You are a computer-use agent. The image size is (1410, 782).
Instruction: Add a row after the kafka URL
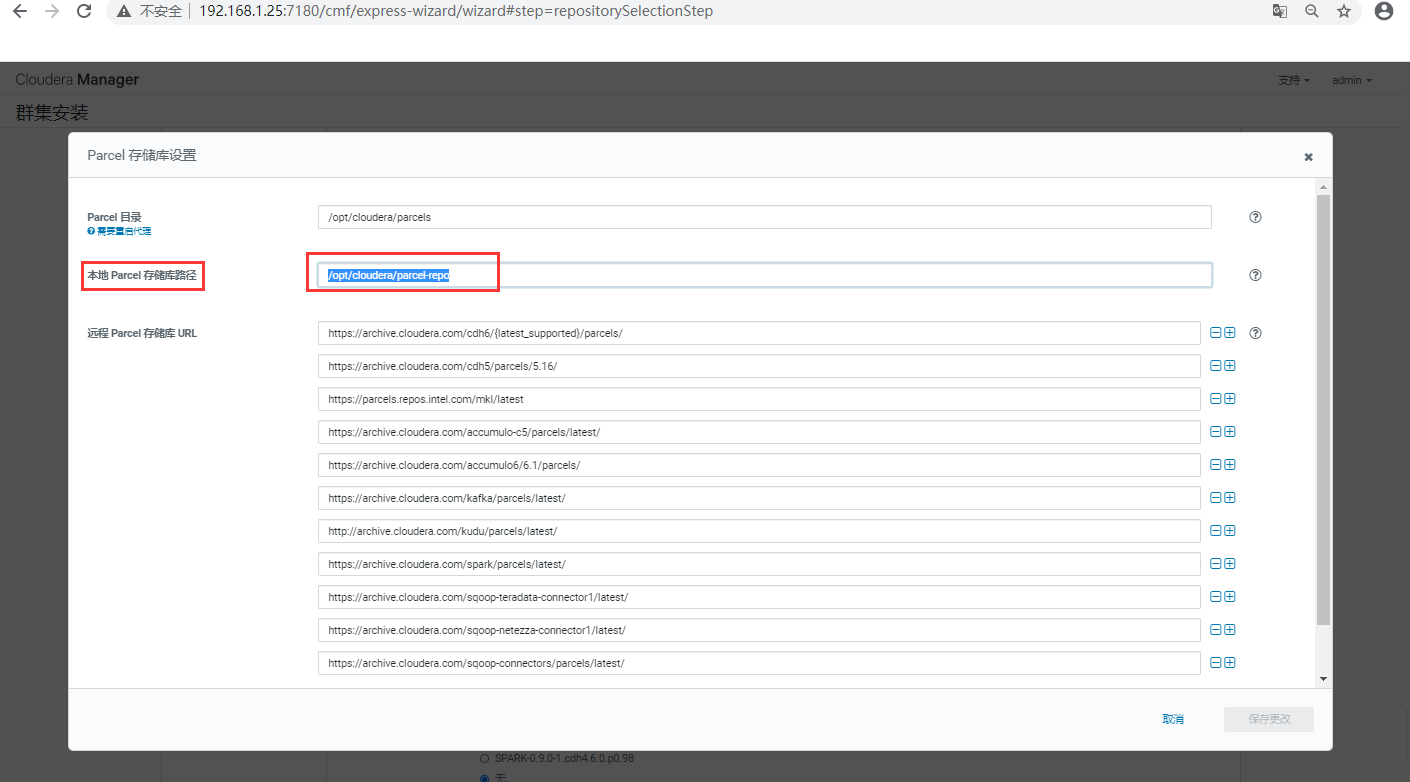pyautogui.click(x=1230, y=498)
